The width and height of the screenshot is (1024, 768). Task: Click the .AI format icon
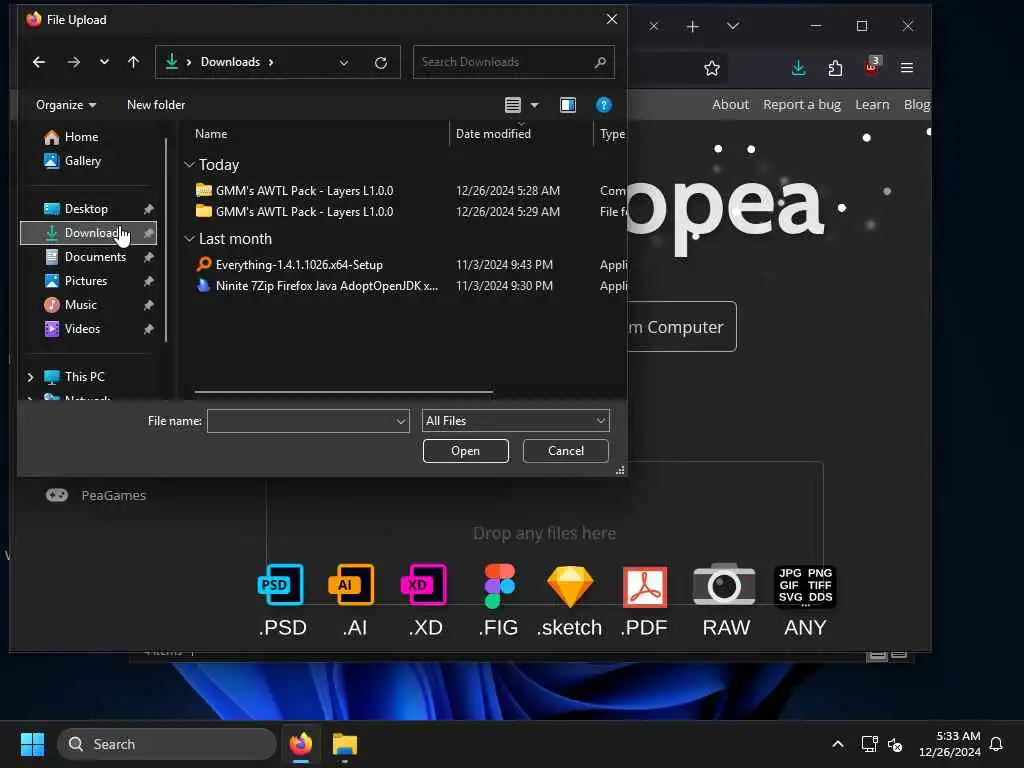pyautogui.click(x=352, y=585)
